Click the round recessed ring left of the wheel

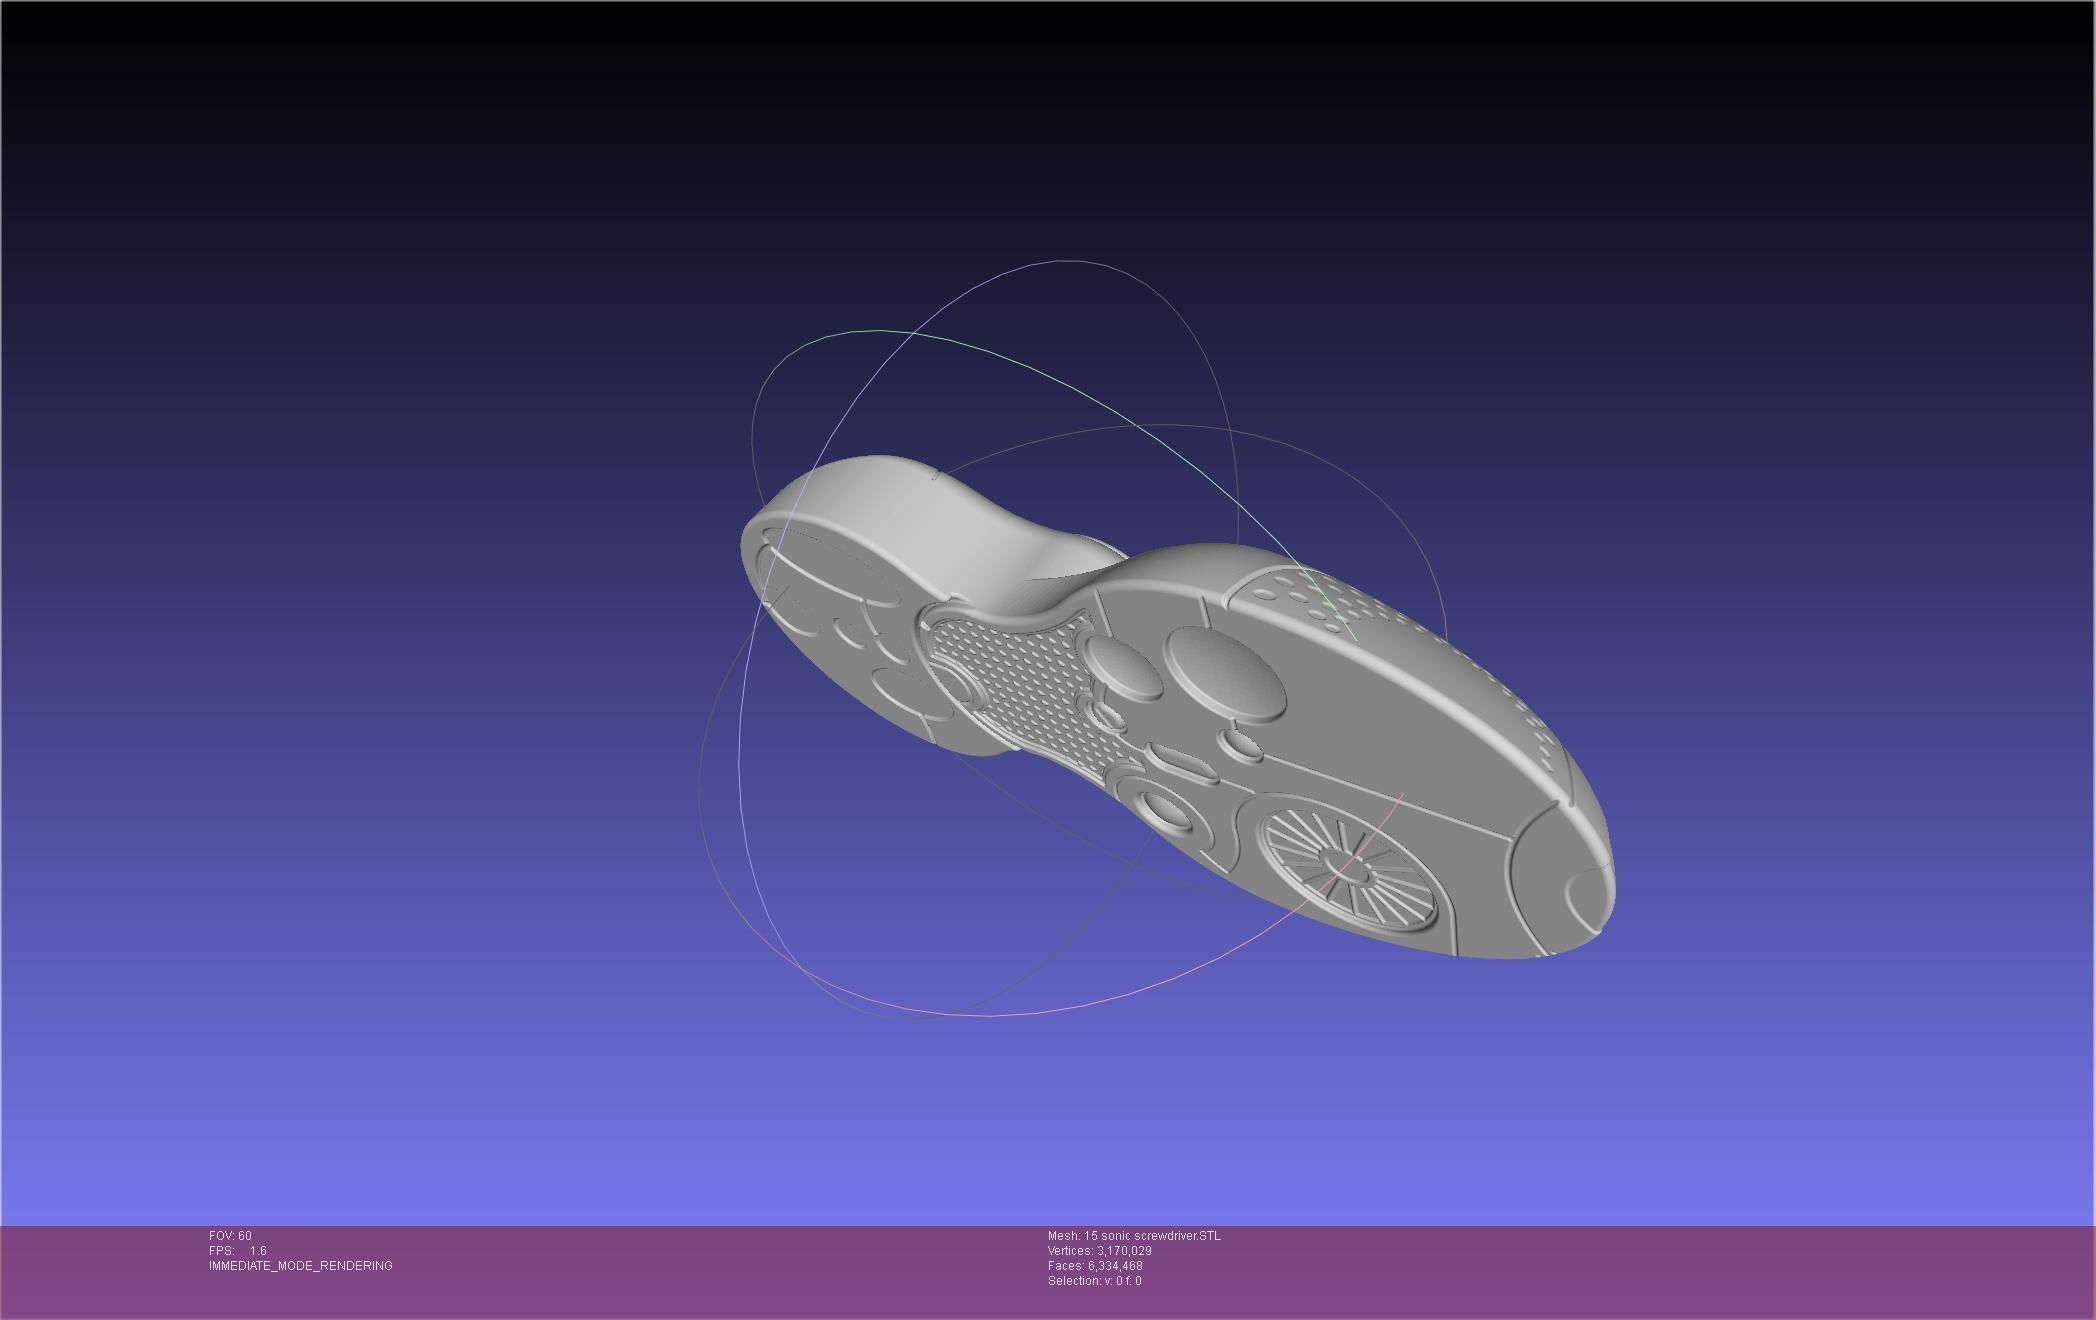(x=1165, y=810)
